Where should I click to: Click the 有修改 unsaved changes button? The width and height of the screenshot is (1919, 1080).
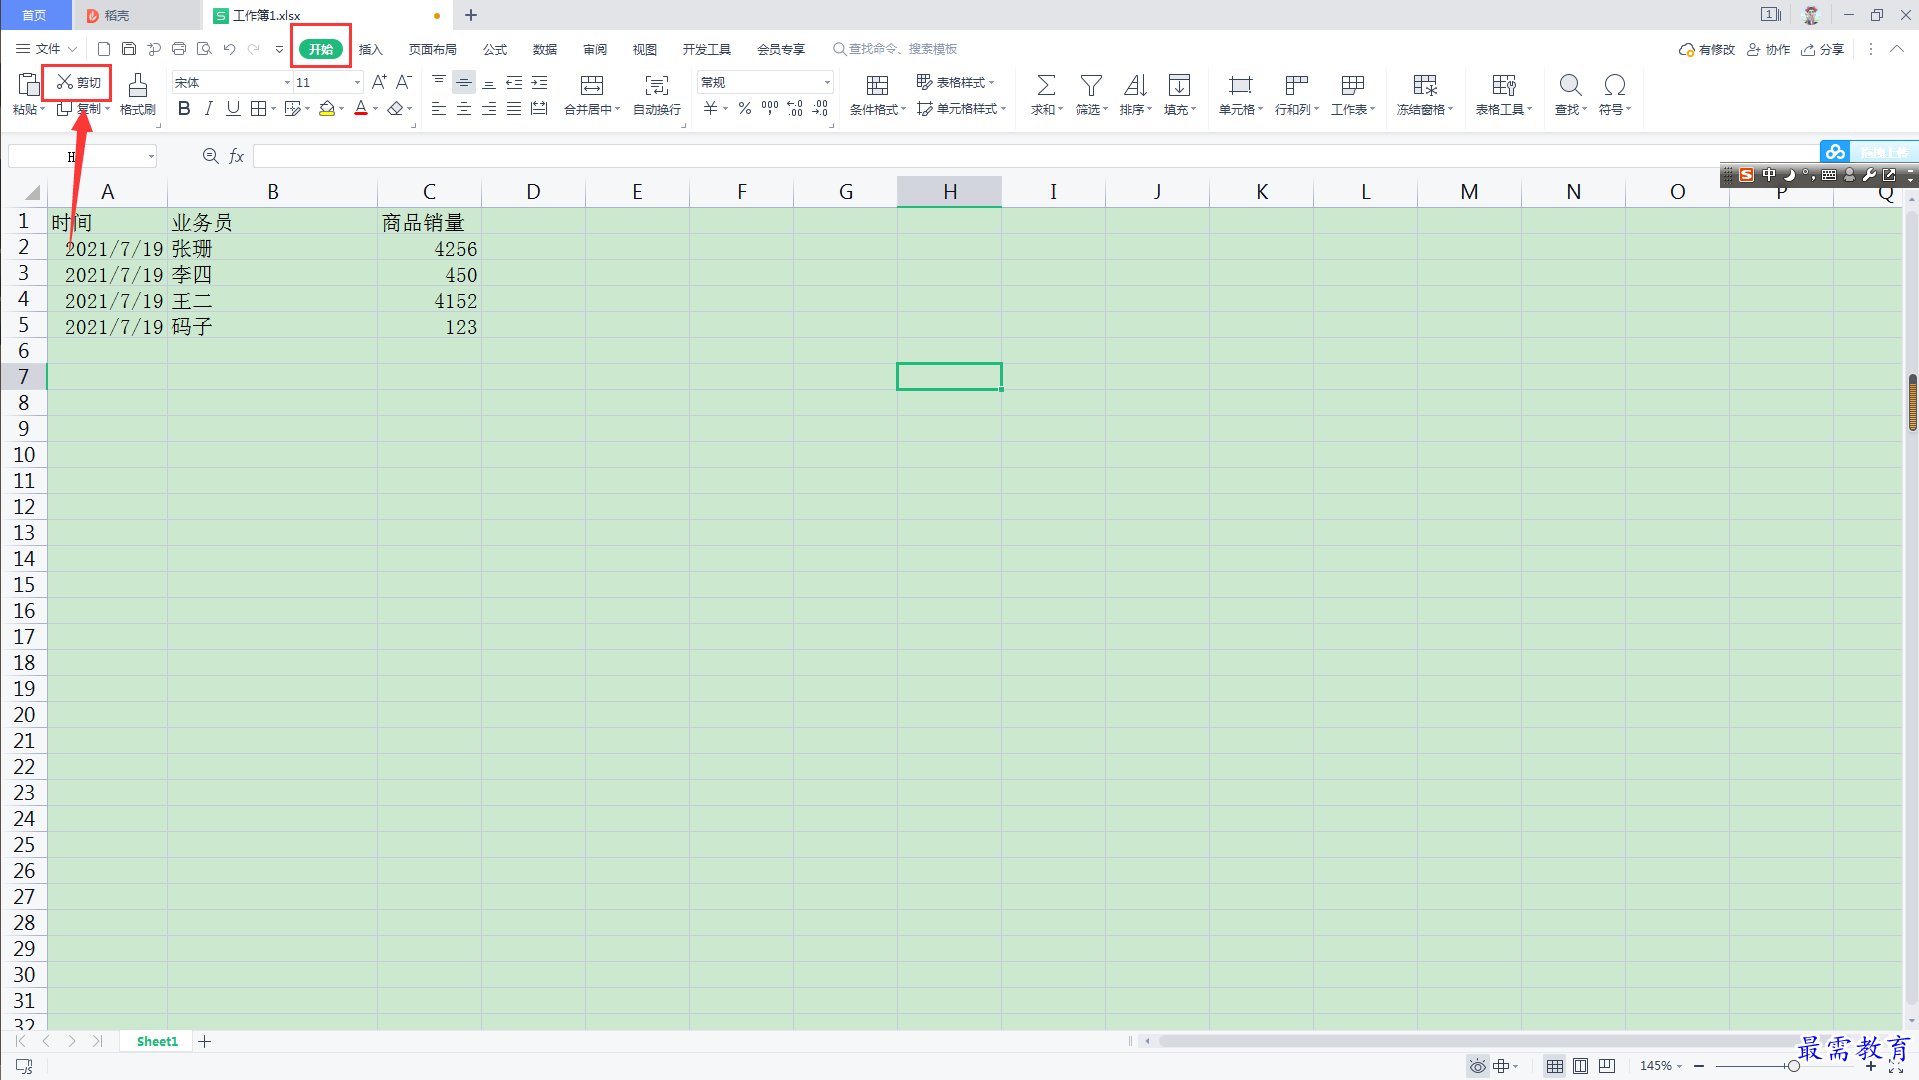pos(1707,49)
